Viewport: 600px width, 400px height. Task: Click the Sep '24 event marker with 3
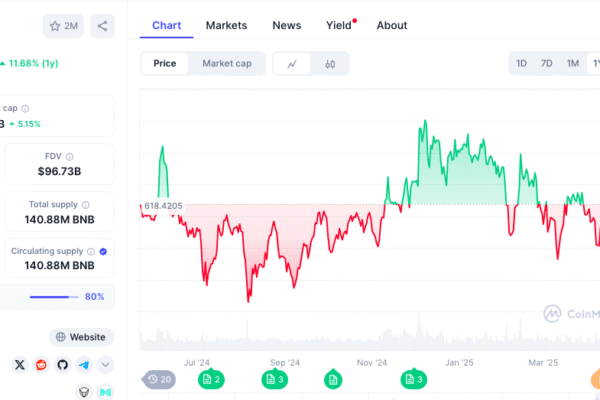click(x=275, y=379)
